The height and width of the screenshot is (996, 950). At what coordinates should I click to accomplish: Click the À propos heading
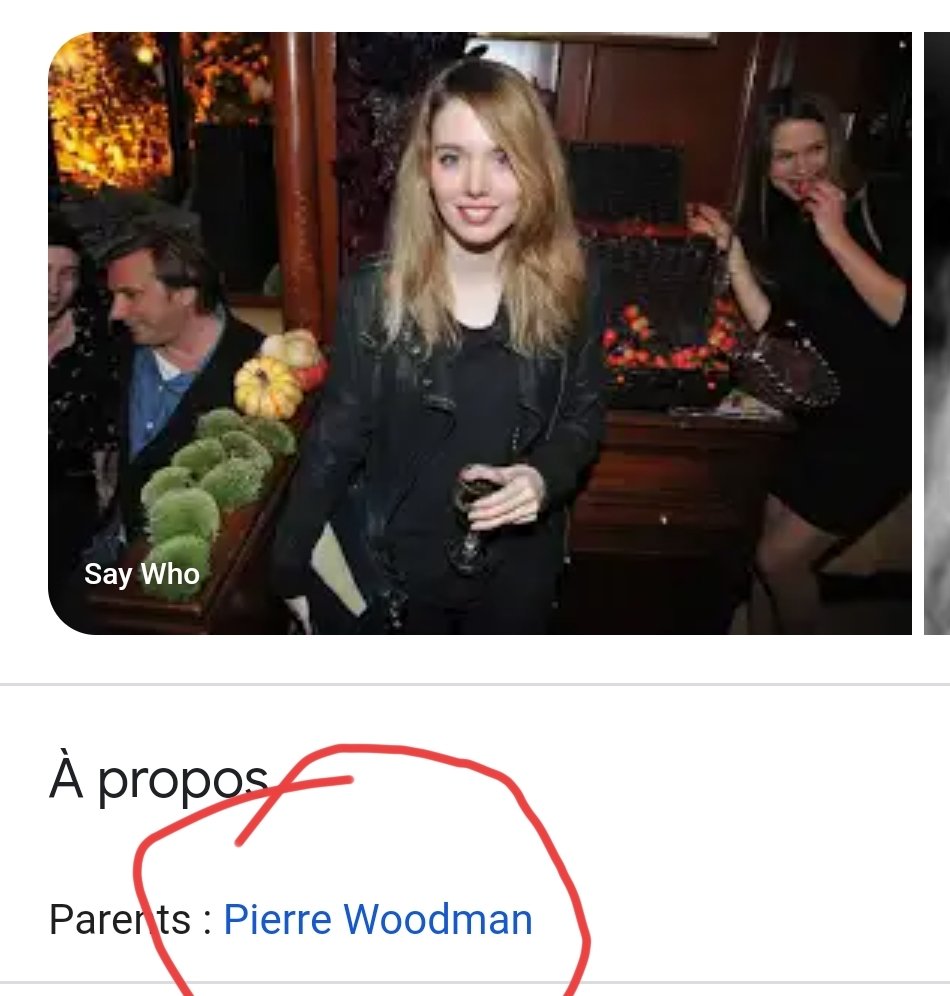tap(159, 777)
